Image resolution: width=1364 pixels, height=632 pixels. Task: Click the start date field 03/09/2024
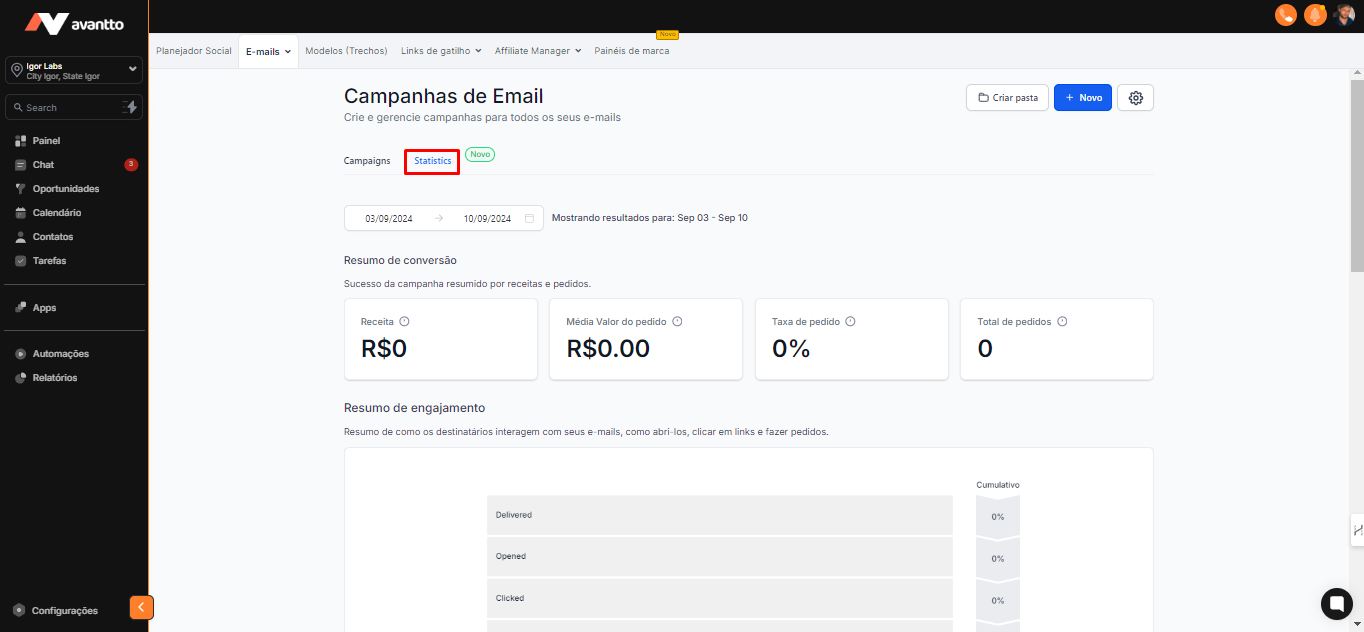389,218
